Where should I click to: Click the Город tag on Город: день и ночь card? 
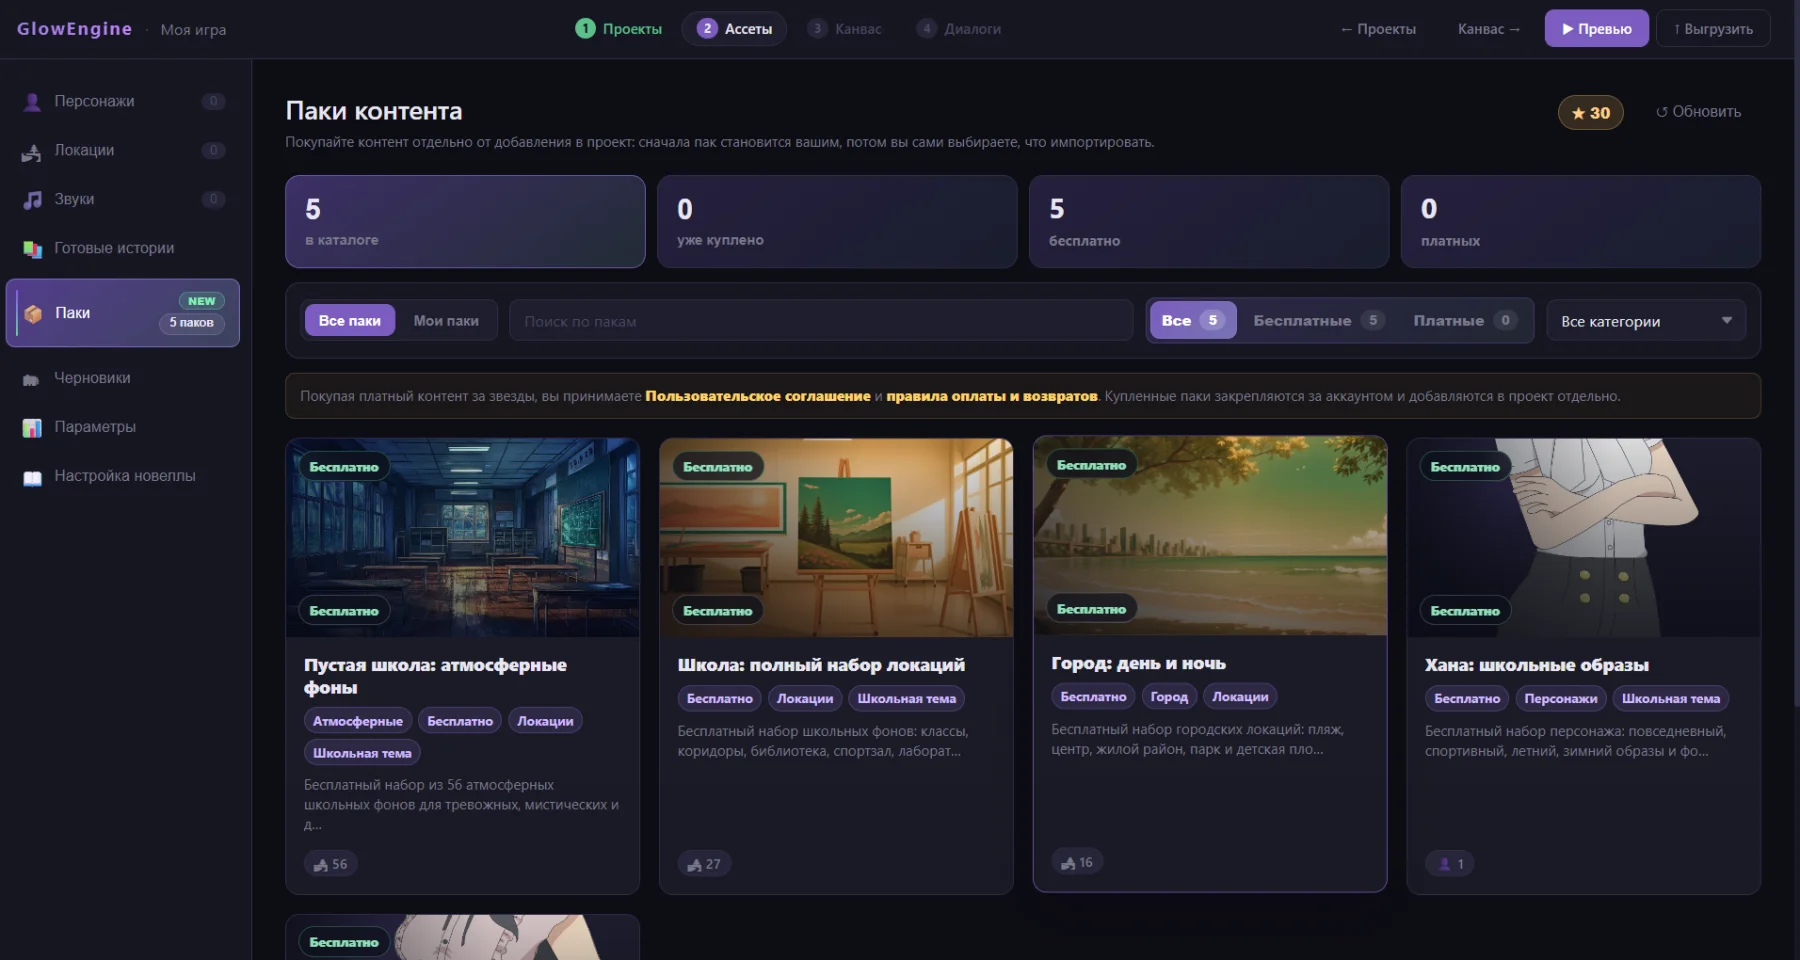click(1169, 697)
